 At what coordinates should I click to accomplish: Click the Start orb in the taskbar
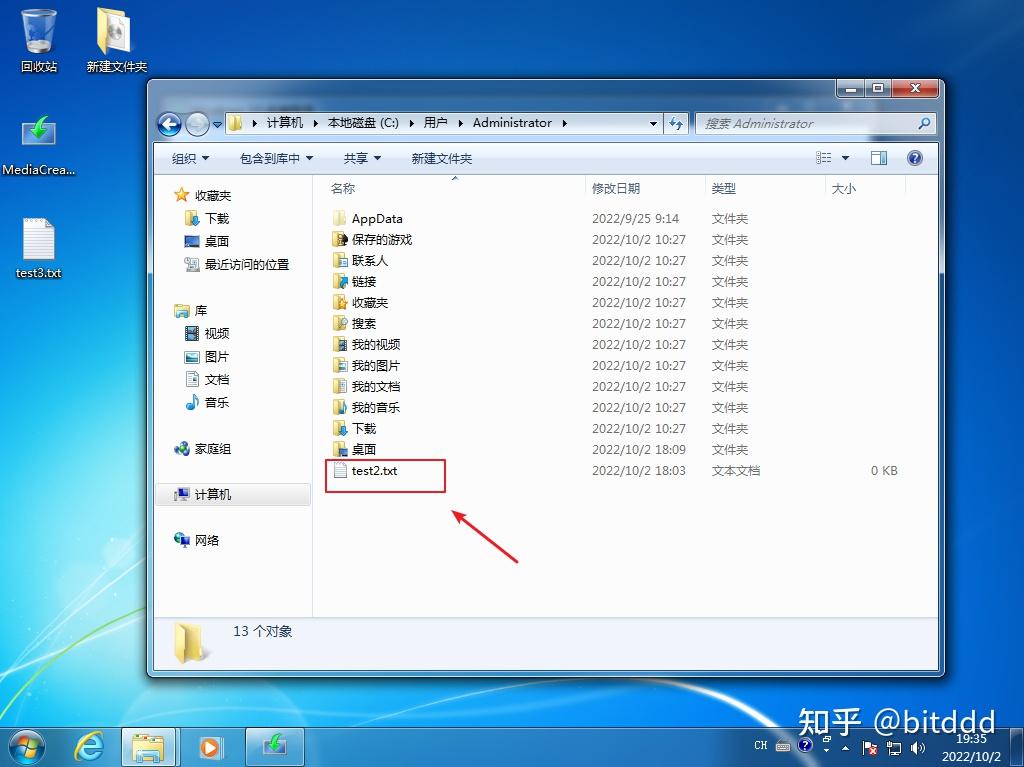(x=26, y=745)
